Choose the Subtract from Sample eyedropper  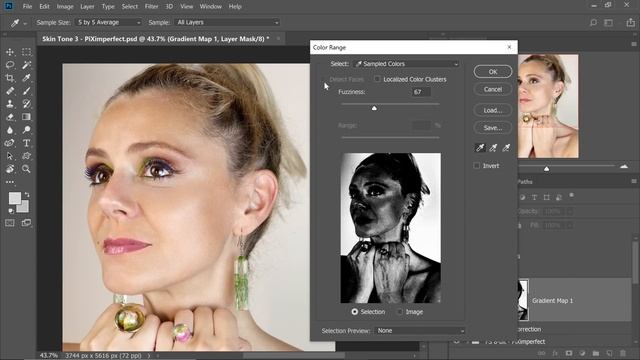click(506, 148)
